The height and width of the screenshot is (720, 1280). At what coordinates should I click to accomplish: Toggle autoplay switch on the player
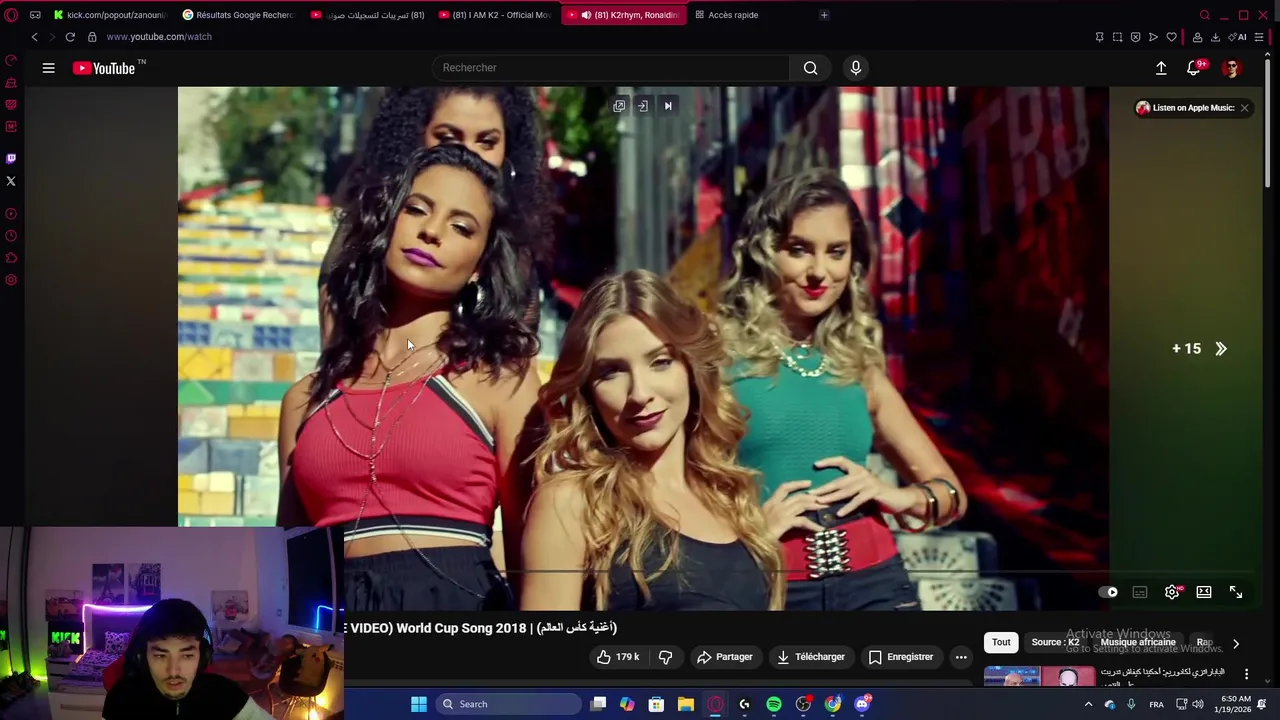(1108, 592)
